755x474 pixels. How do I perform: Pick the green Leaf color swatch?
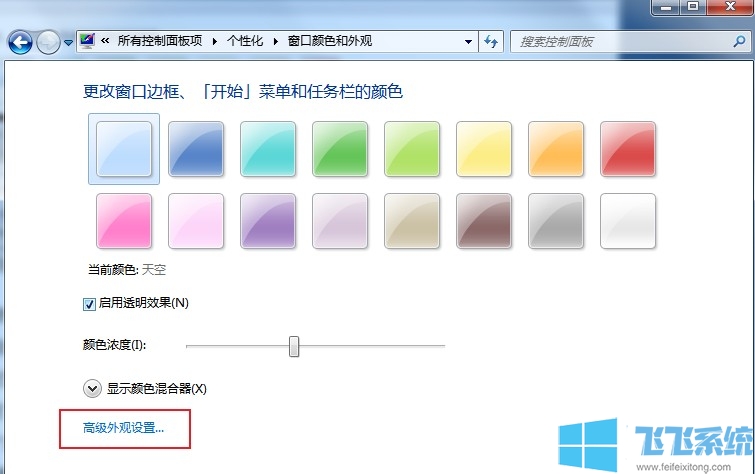tap(340, 149)
